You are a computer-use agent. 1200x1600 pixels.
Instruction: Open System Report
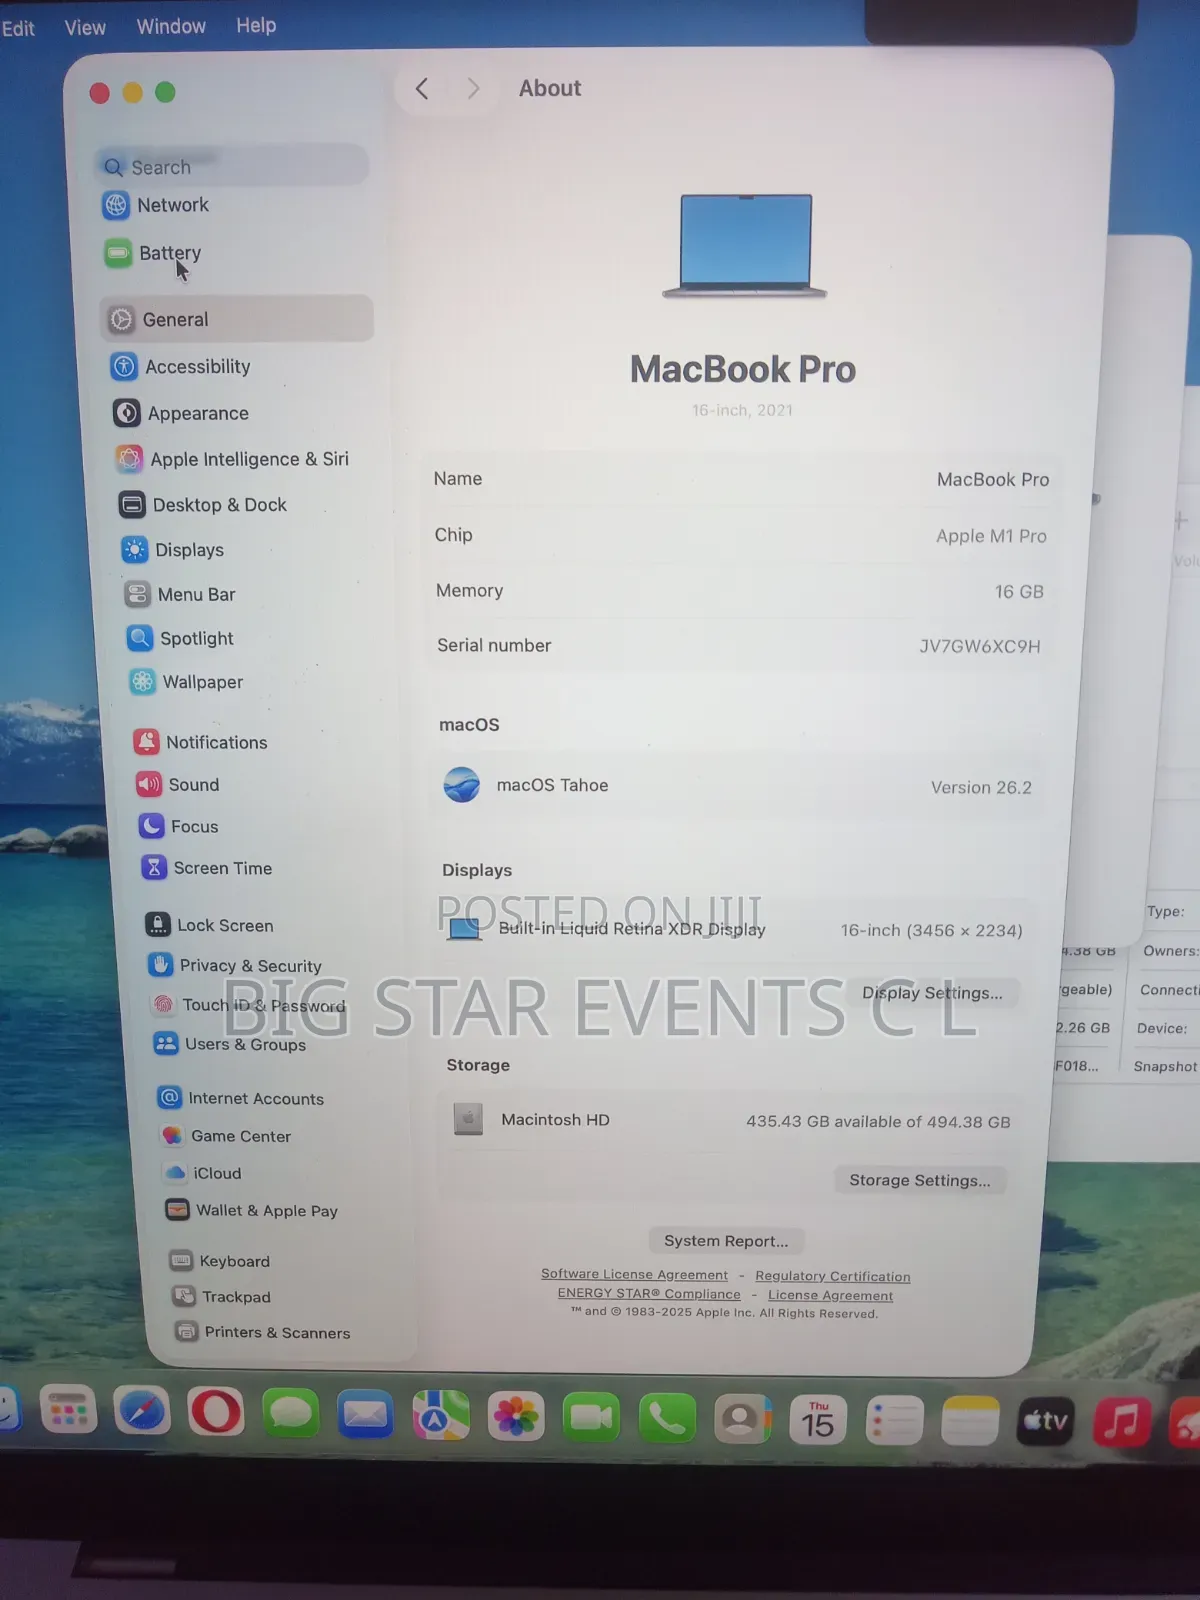pyautogui.click(x=726, y=1241)
